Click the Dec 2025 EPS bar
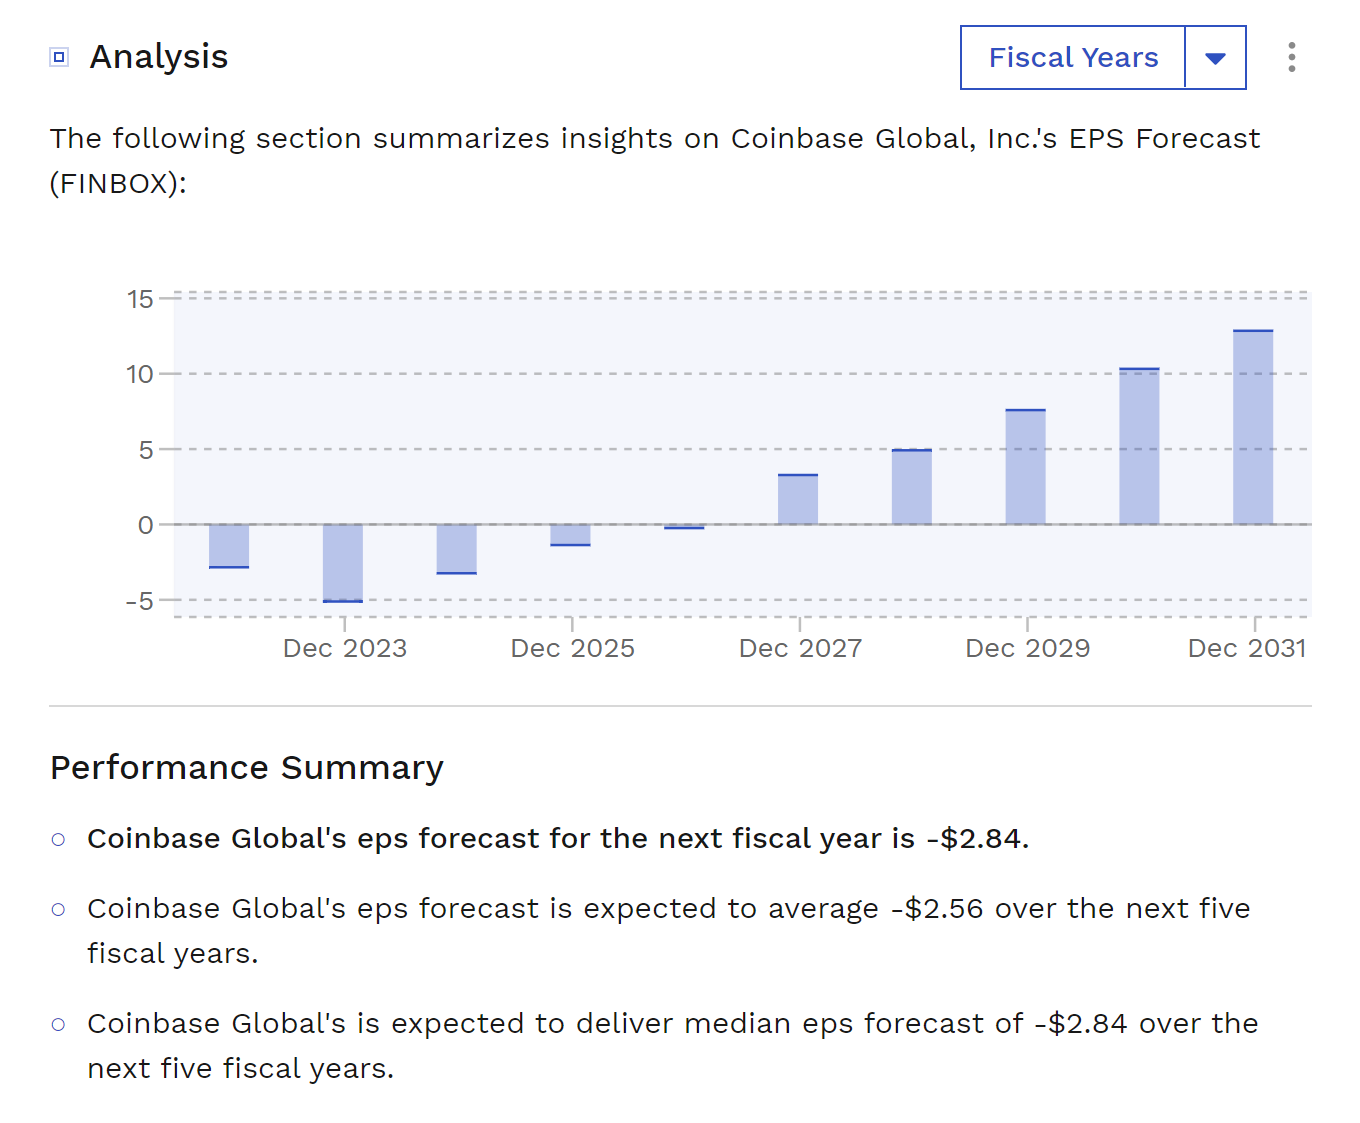1360x1123 pixels. click(570, 535)
